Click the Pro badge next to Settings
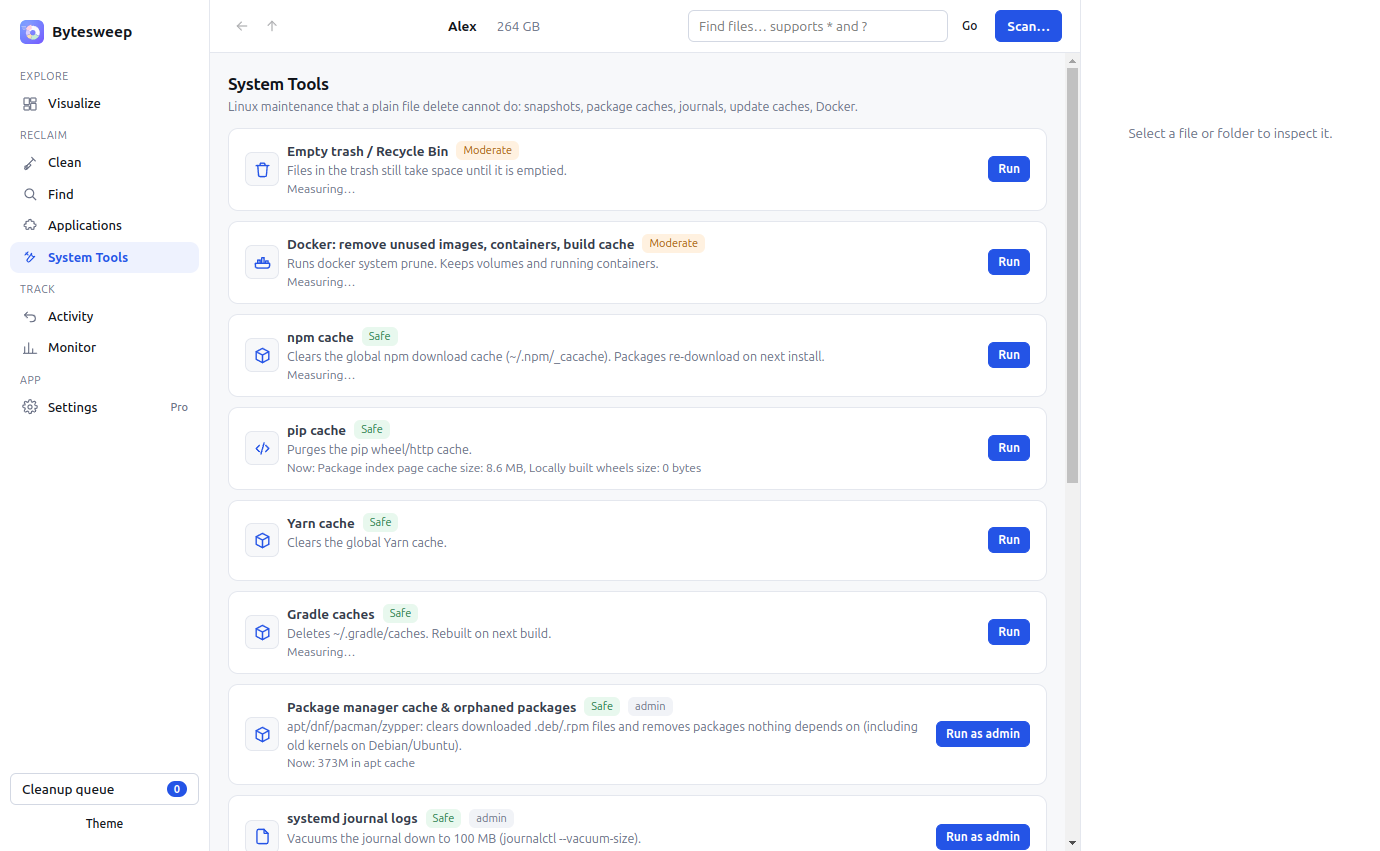Screen dimensions: 1380x851 [179, 408]
